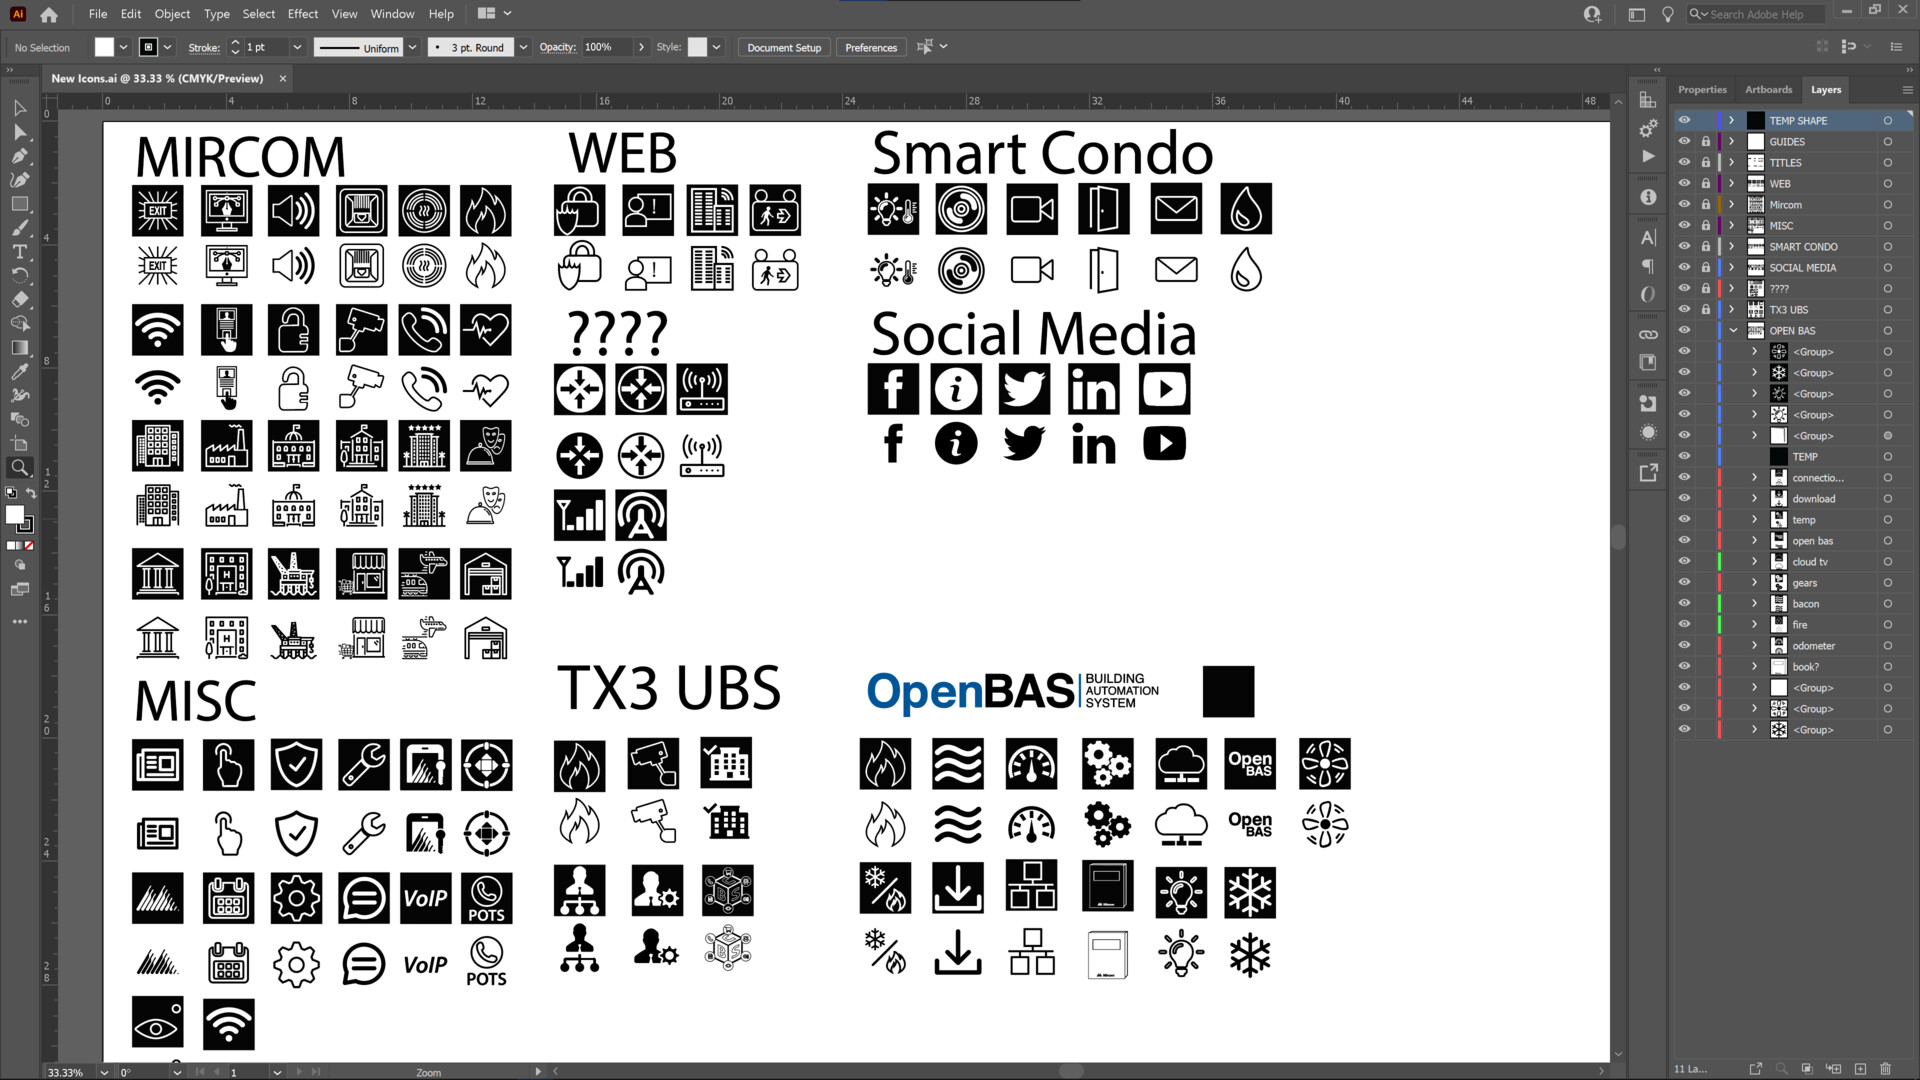Expand the TEMP SHAPE layer

[1732, 120]
